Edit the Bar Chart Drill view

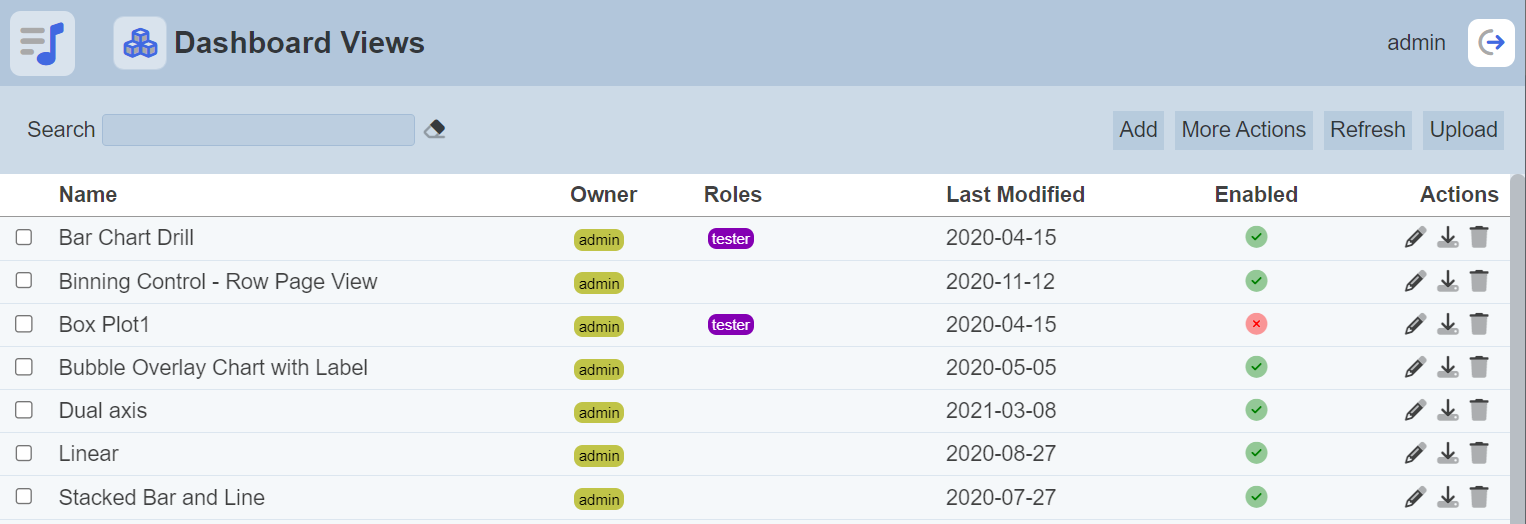(1415, 237)
